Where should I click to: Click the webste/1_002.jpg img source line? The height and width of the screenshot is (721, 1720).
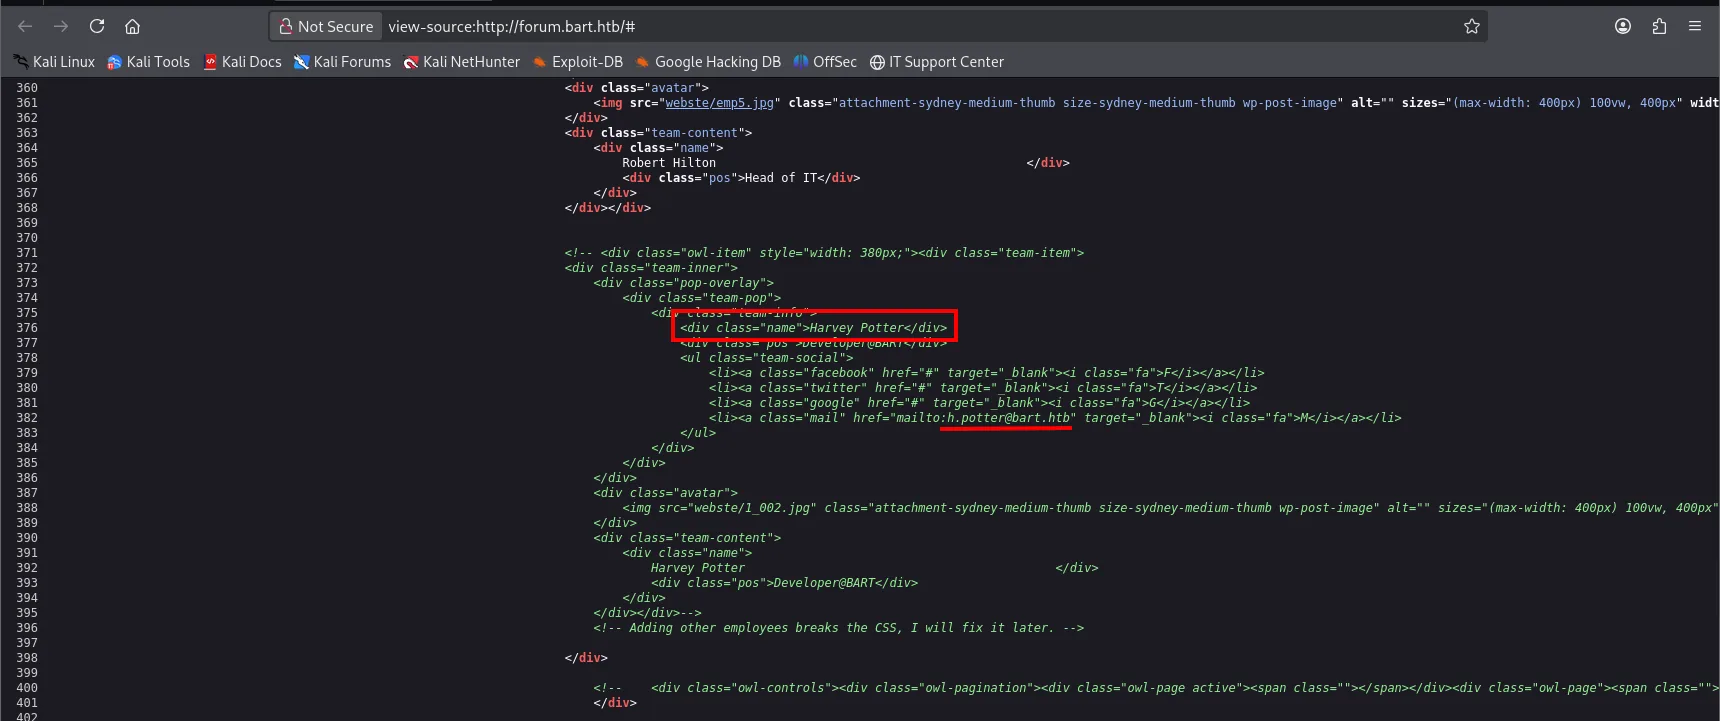coord(1170,508)
